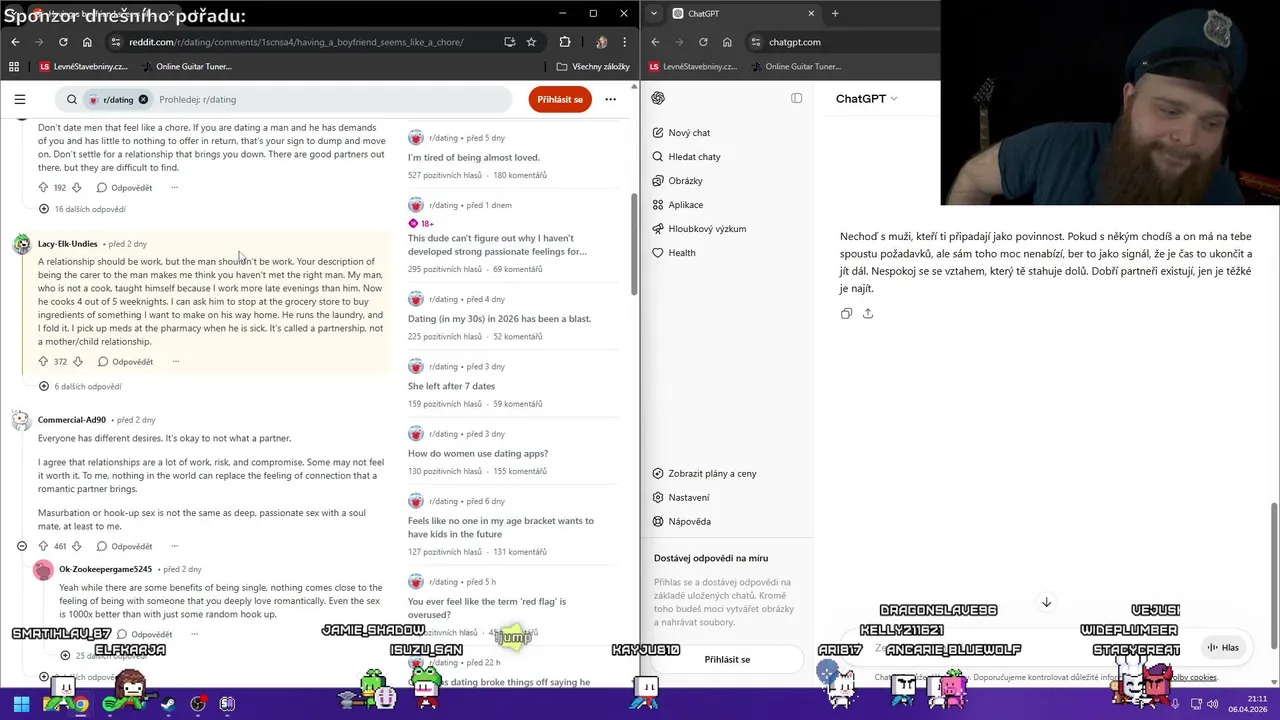Open the tab search dropdown in ChatGPT window
The image size is (1280, 720).
point(653,14)
